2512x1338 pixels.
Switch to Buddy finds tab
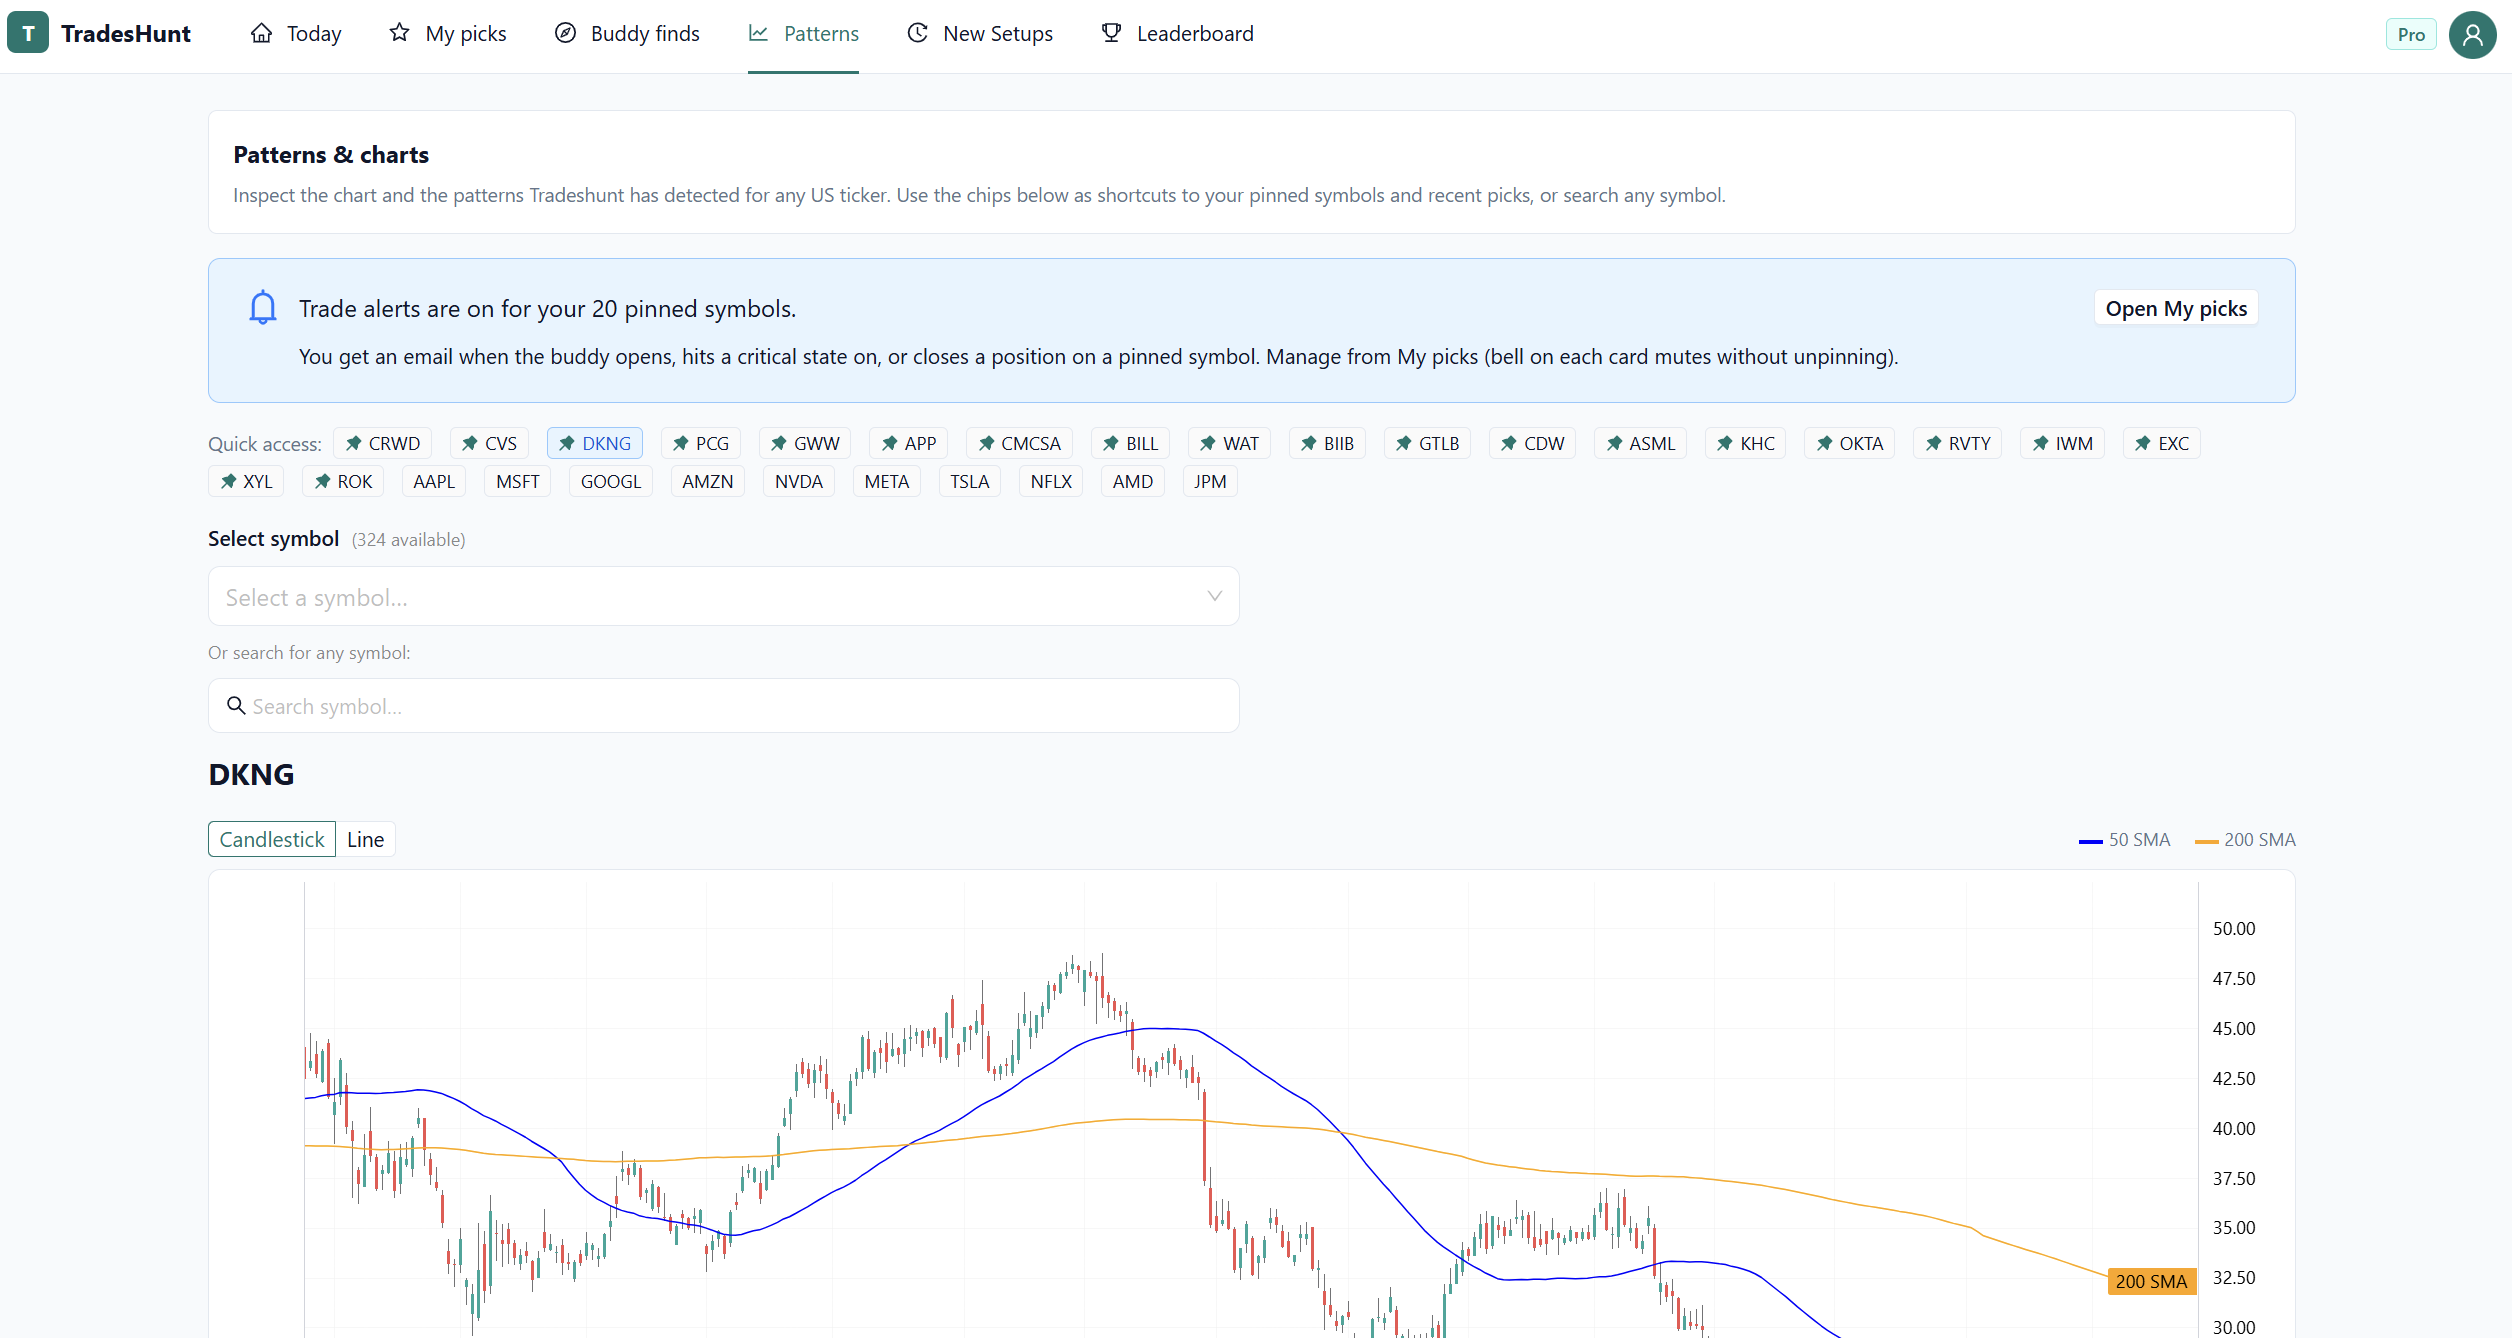coord(627,34)
